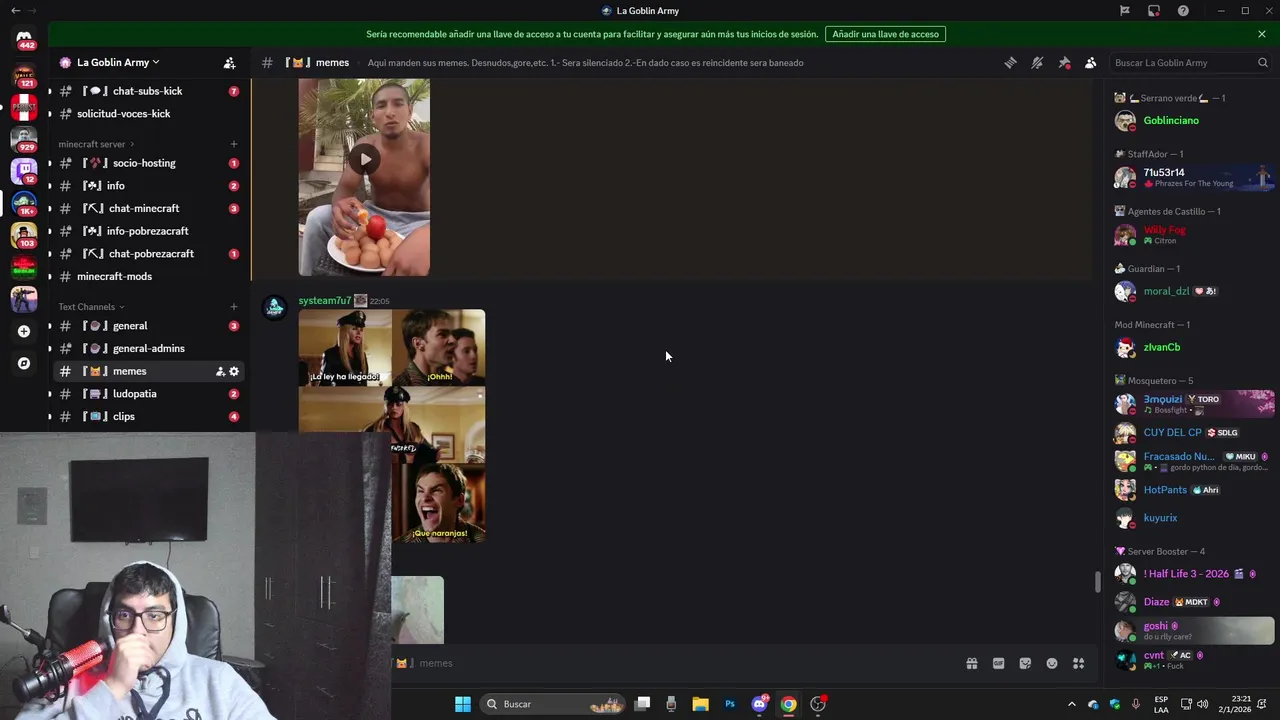1280x720 pixels.
Task: Create invite icon on memes channel
Action: [x=220, y=371]
